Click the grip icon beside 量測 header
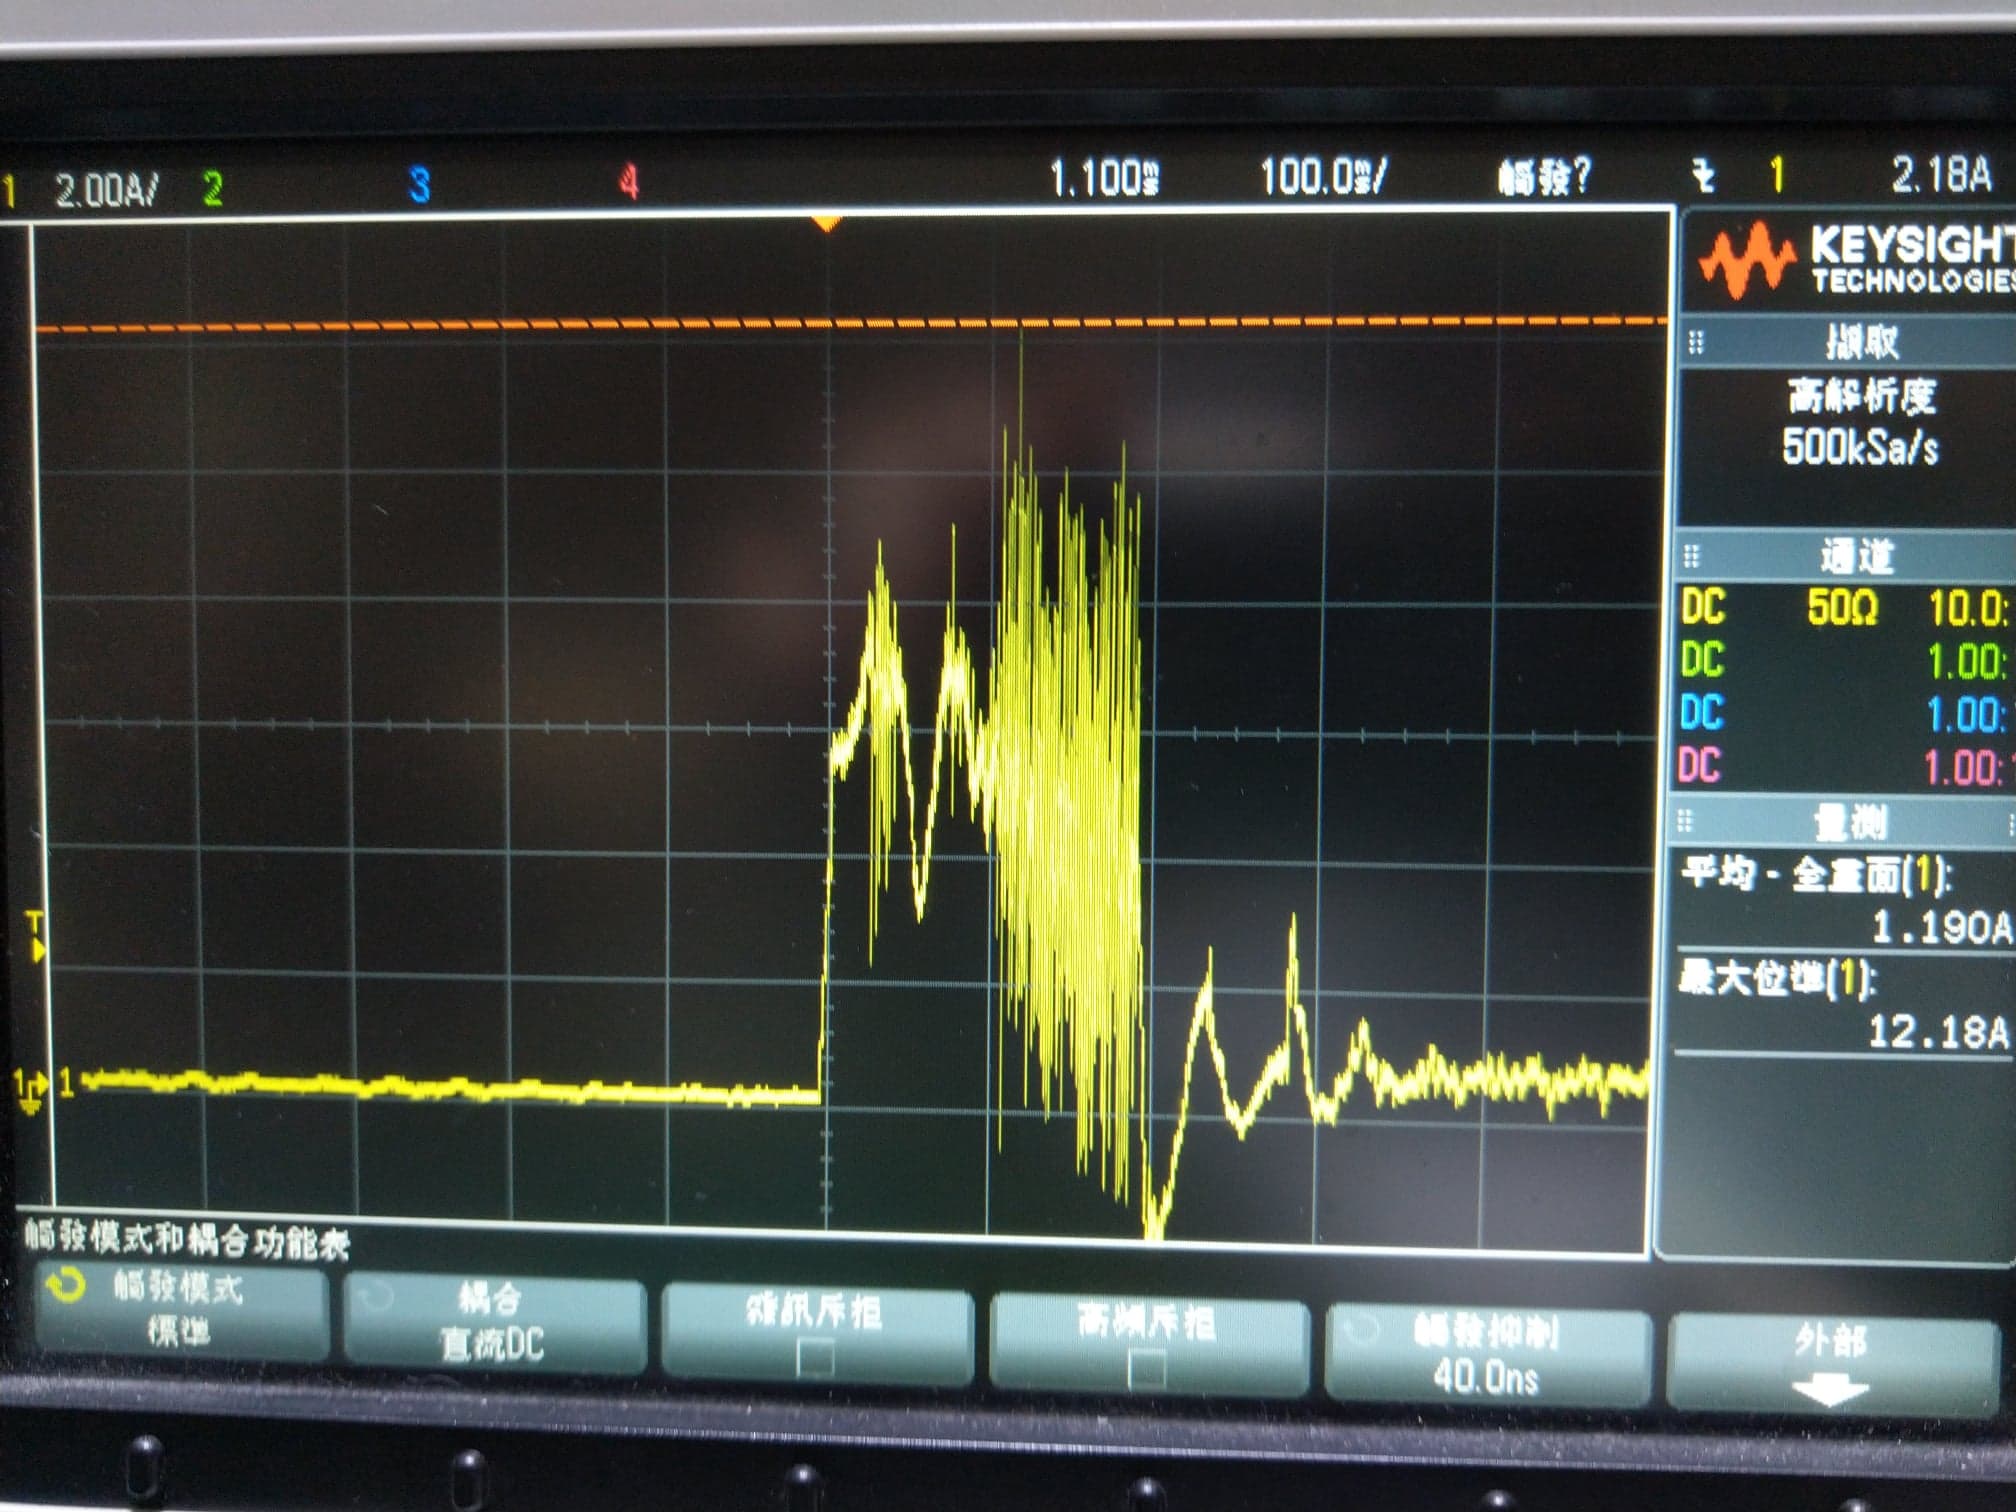 pyautogui.click(x=1686, y=822)
